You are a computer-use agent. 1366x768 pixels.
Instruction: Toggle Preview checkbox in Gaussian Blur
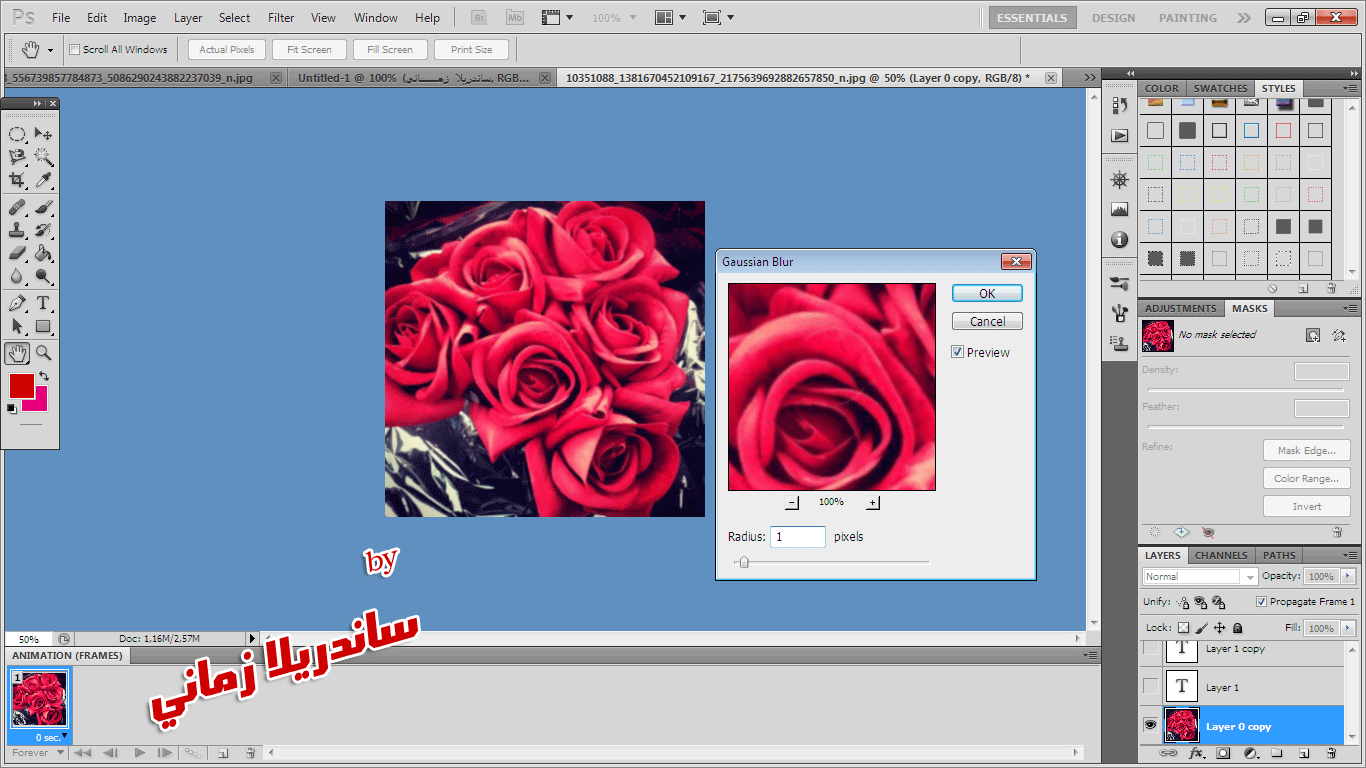click(957, 352)
